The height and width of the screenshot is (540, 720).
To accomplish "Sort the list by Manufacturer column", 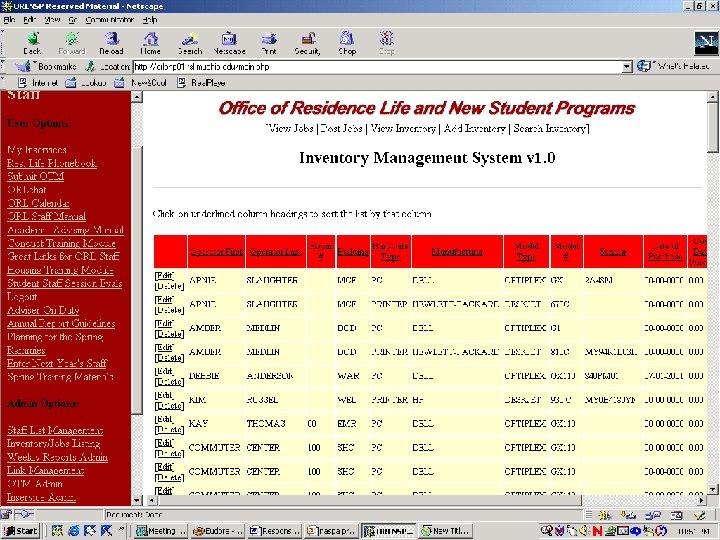I will [457, 251].
